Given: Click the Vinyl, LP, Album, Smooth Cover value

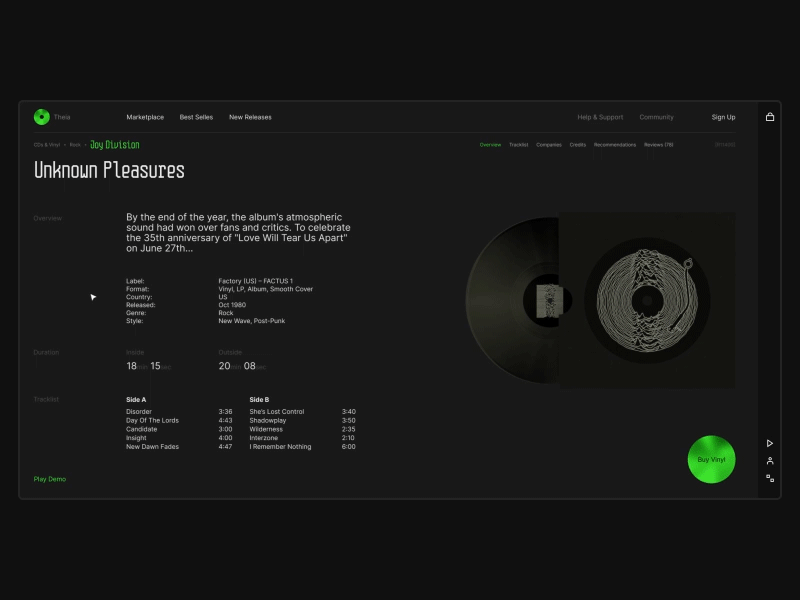Looking at the screenshot, I should [265, 289].
